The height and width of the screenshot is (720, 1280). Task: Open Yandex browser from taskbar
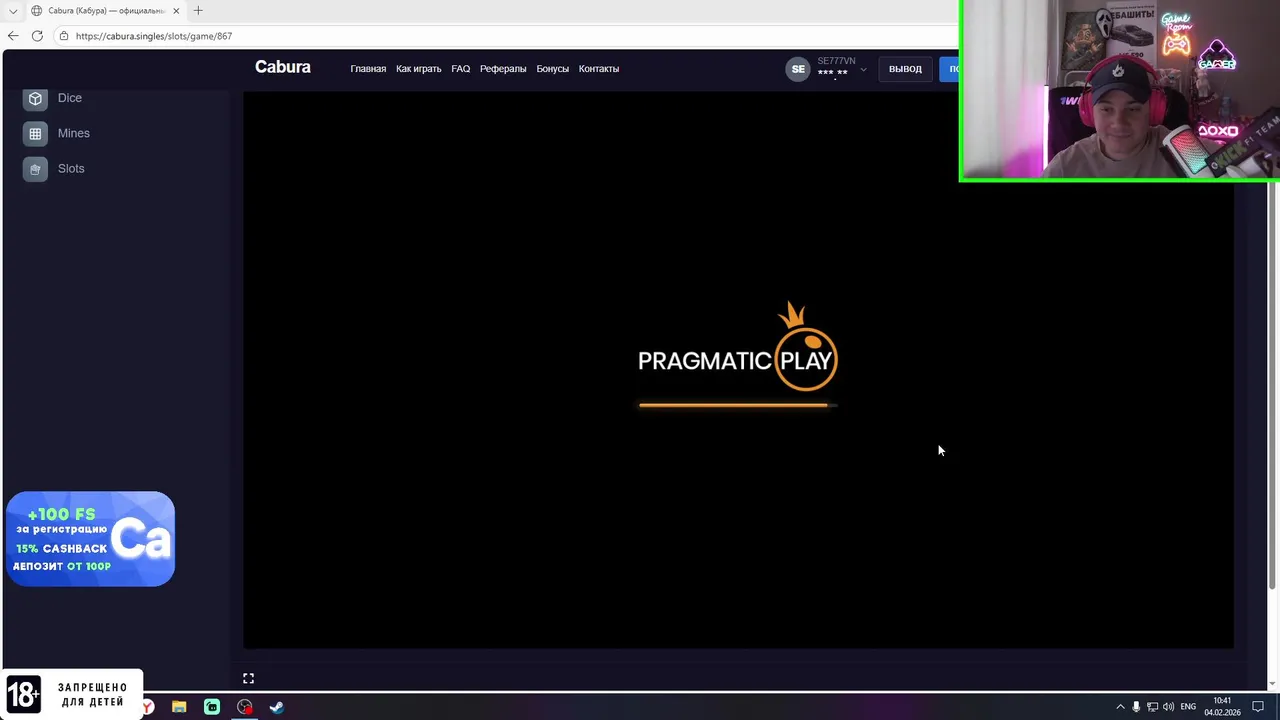click(x=148, y=707)
